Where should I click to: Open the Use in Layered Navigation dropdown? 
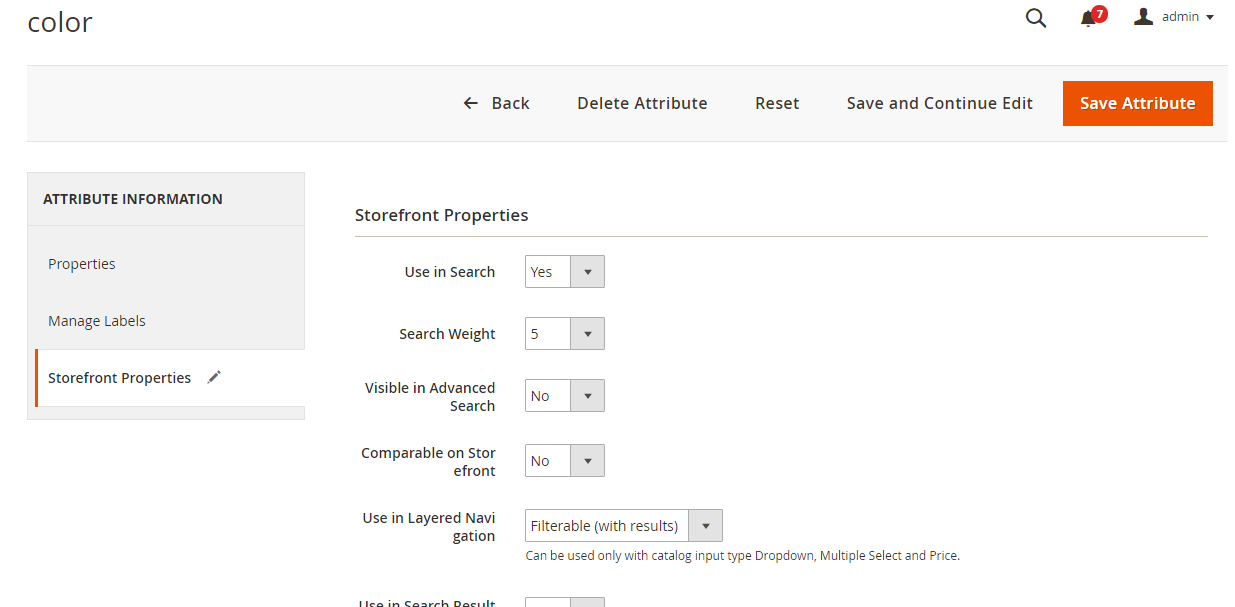click(706, 525)
